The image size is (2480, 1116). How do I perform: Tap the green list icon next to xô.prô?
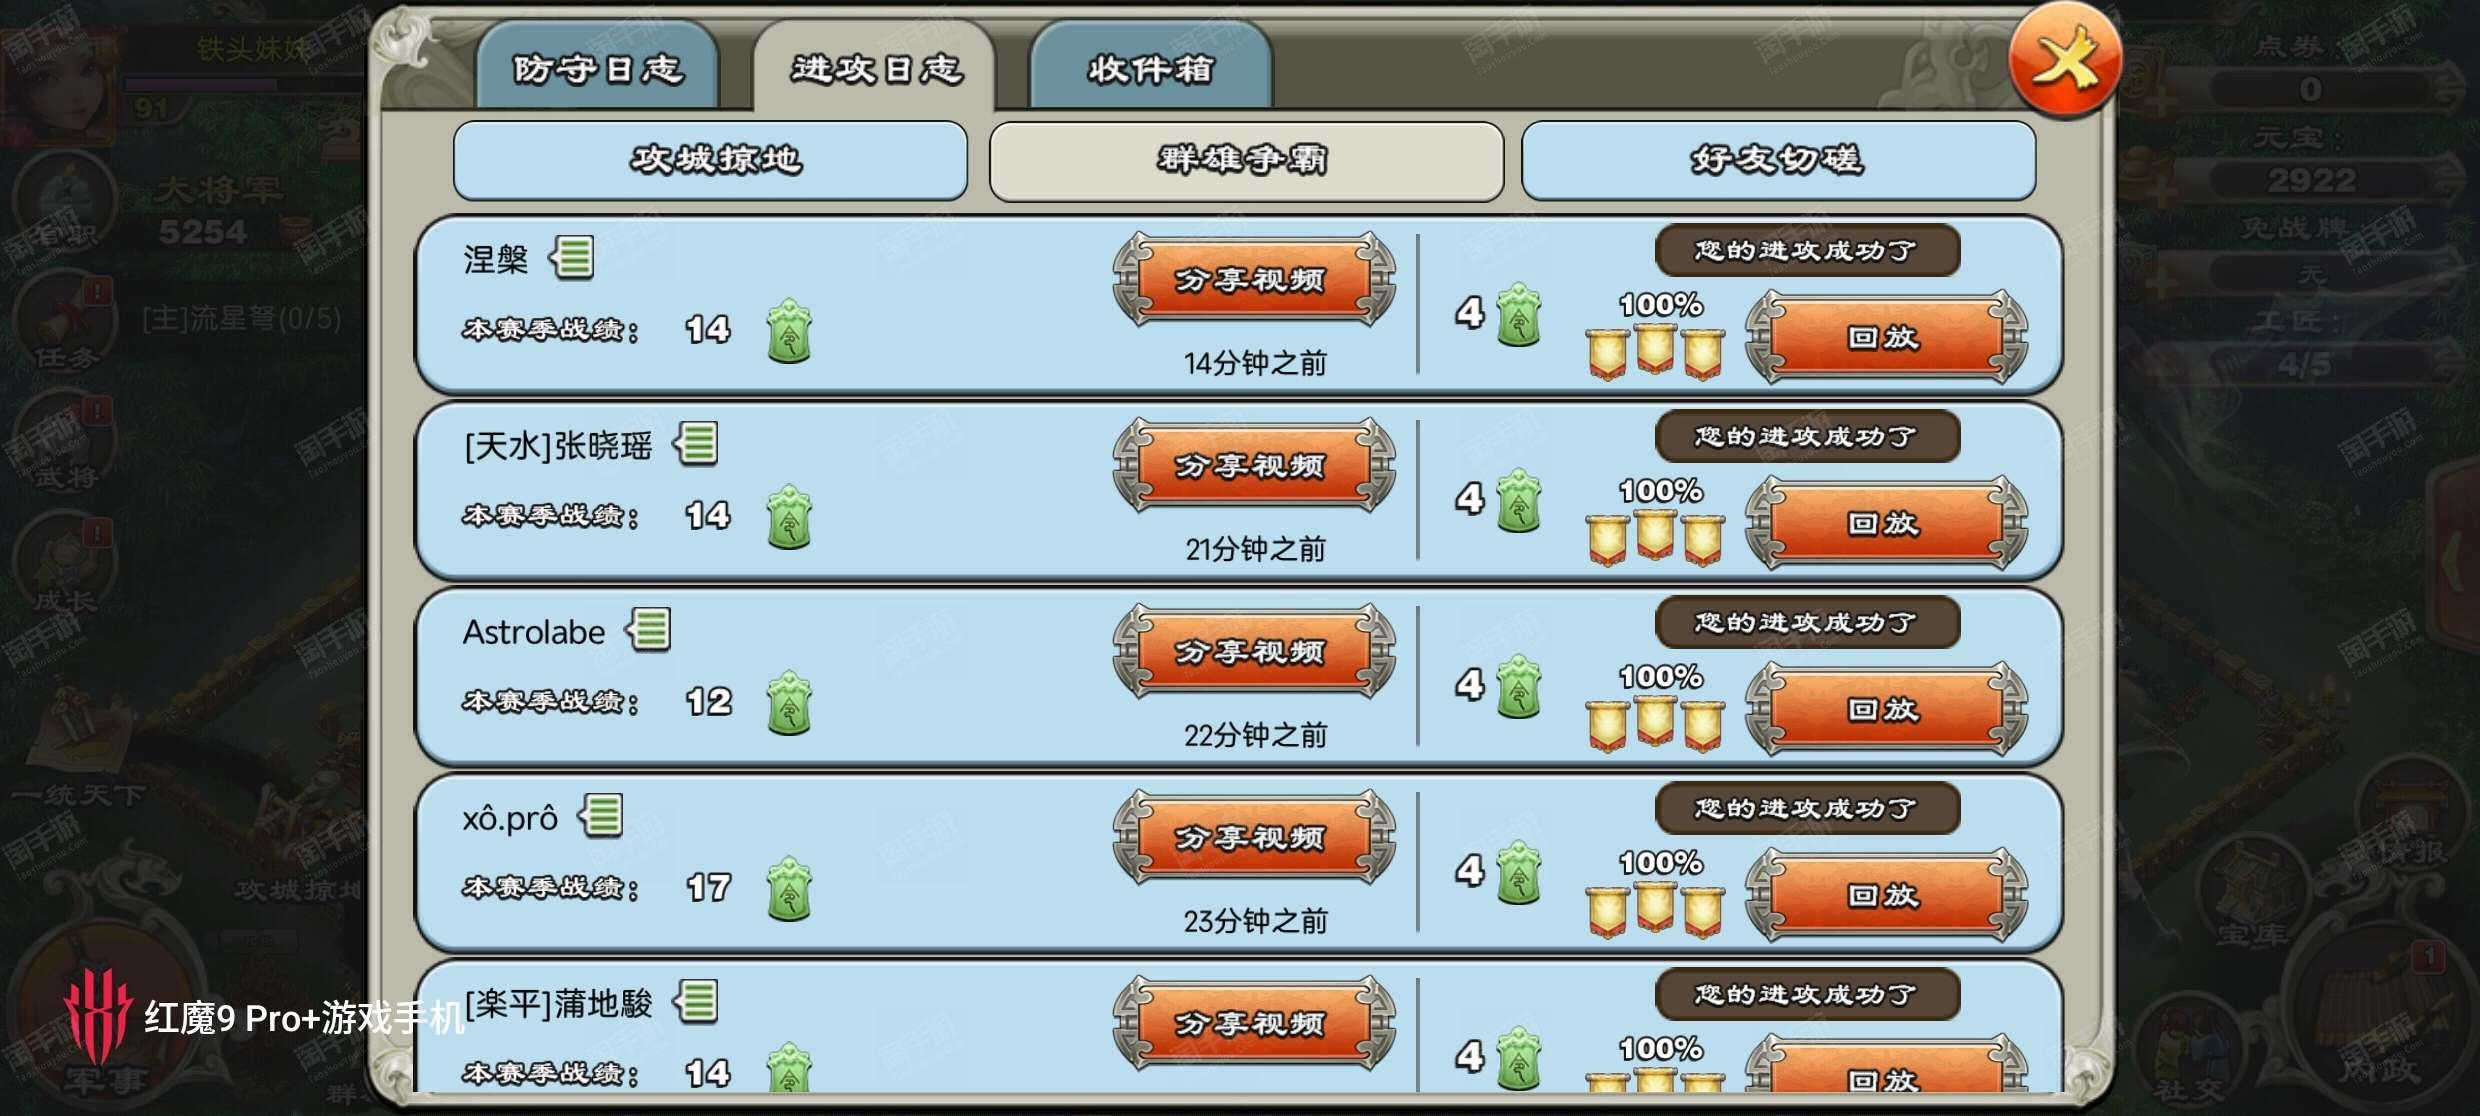point(602,816)
